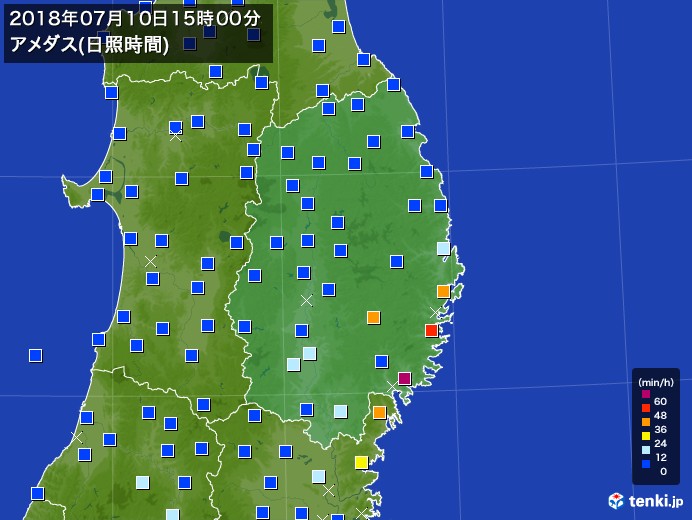Click the orange marker inland left of the red marker

tap(373, 317)
